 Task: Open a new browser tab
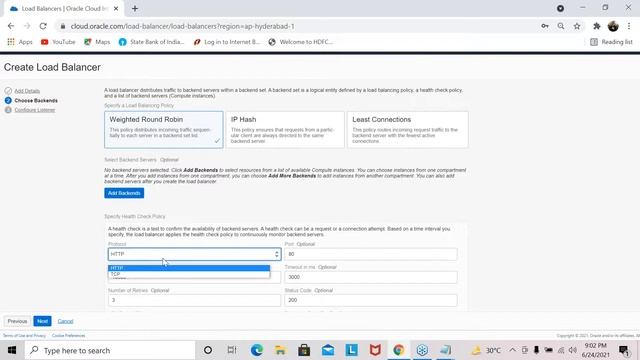click(x=135, y=9)
